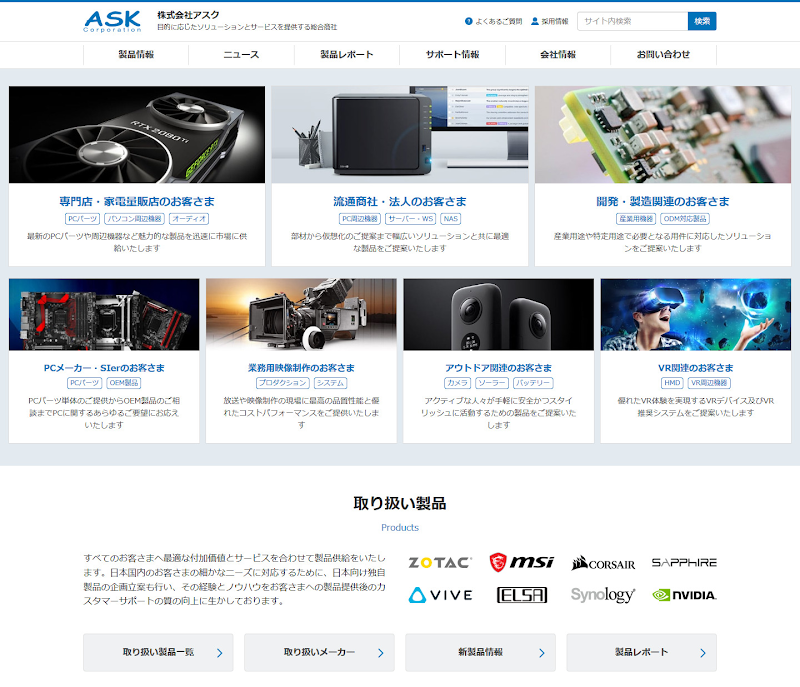
Task: Open the 新製品情報 button
Action: (x=481, y=652)
